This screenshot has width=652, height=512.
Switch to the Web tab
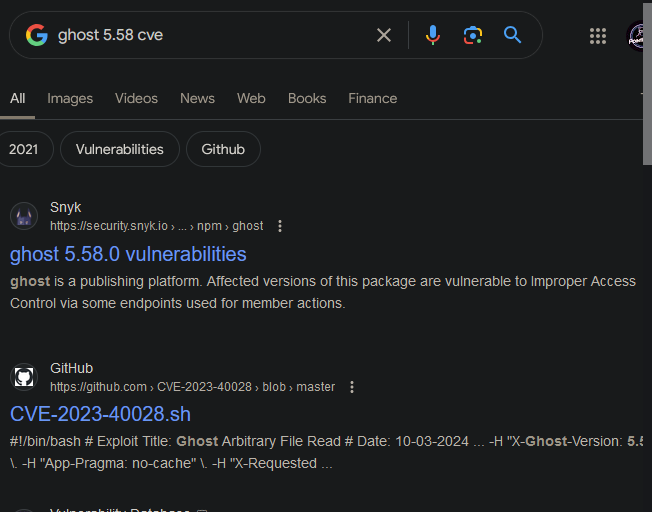click(251, 99)
